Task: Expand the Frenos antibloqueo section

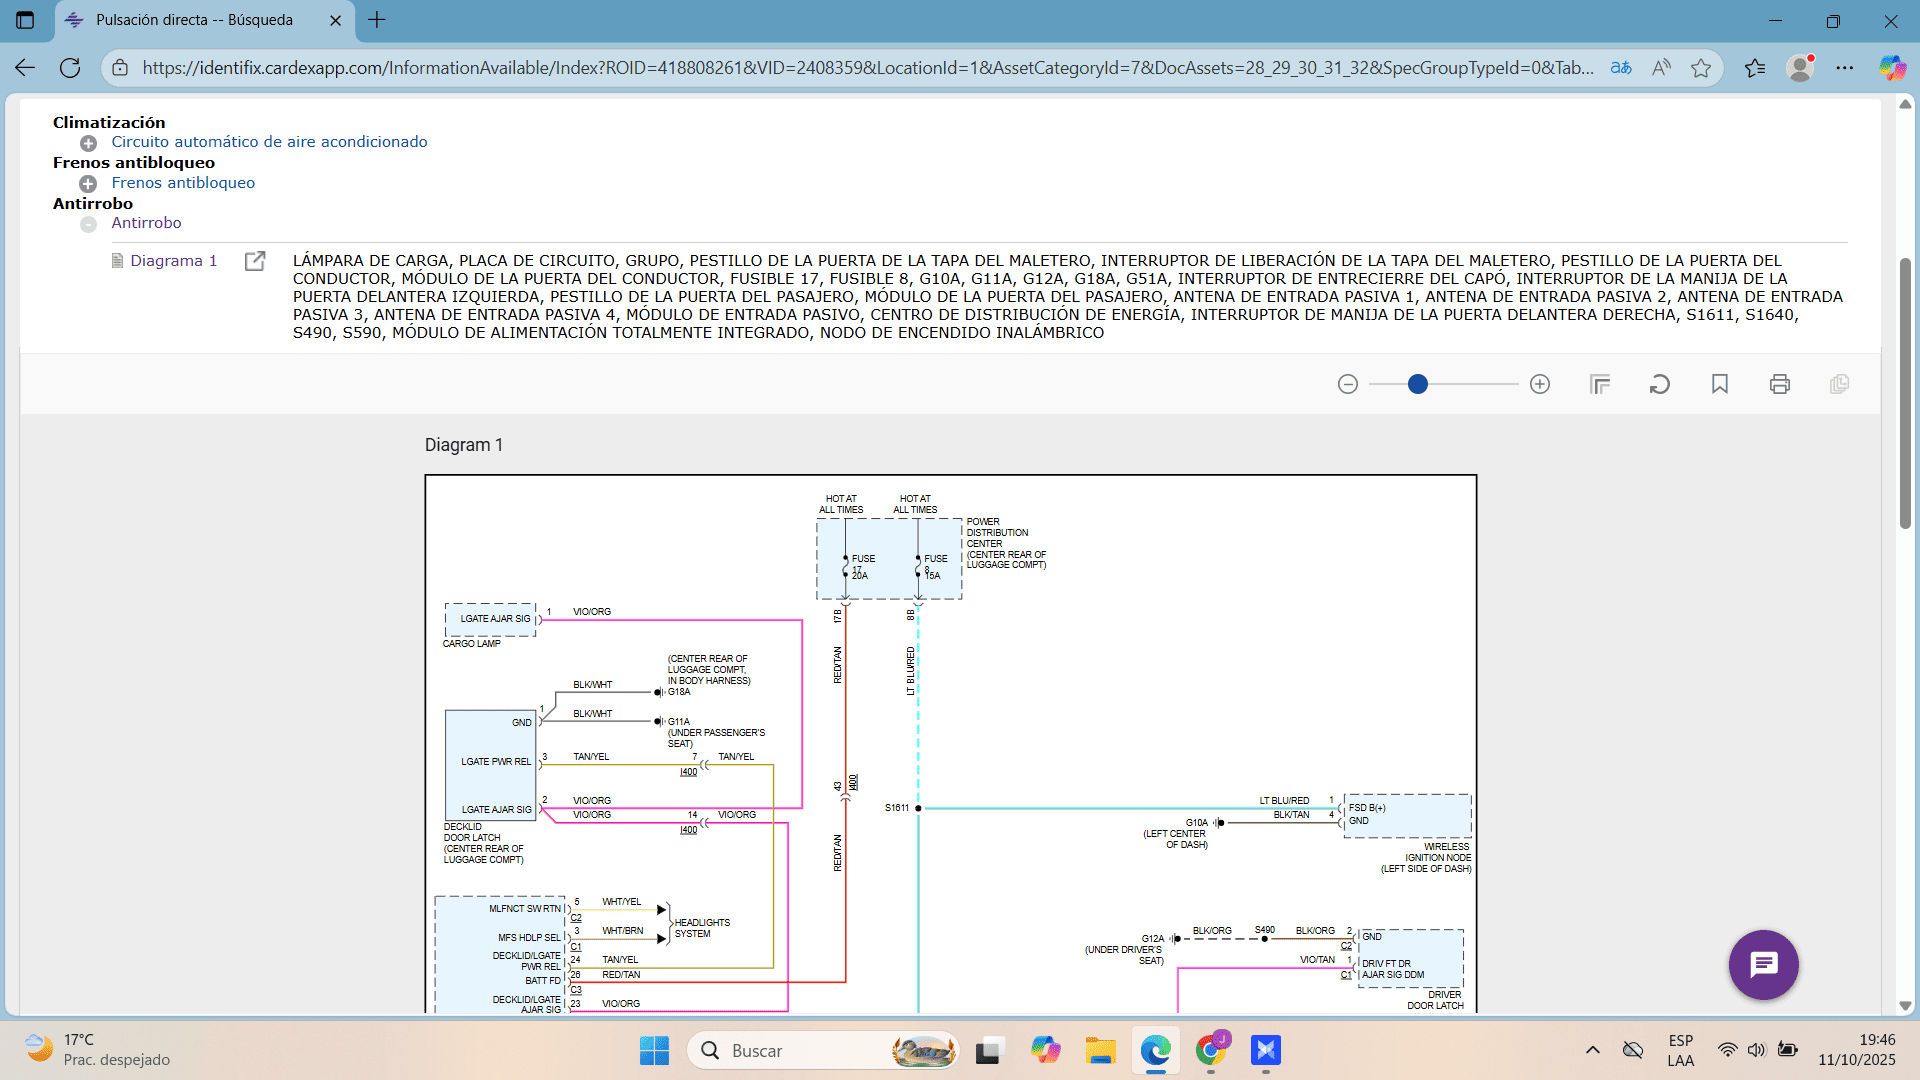Action: (x=87, y=183)
